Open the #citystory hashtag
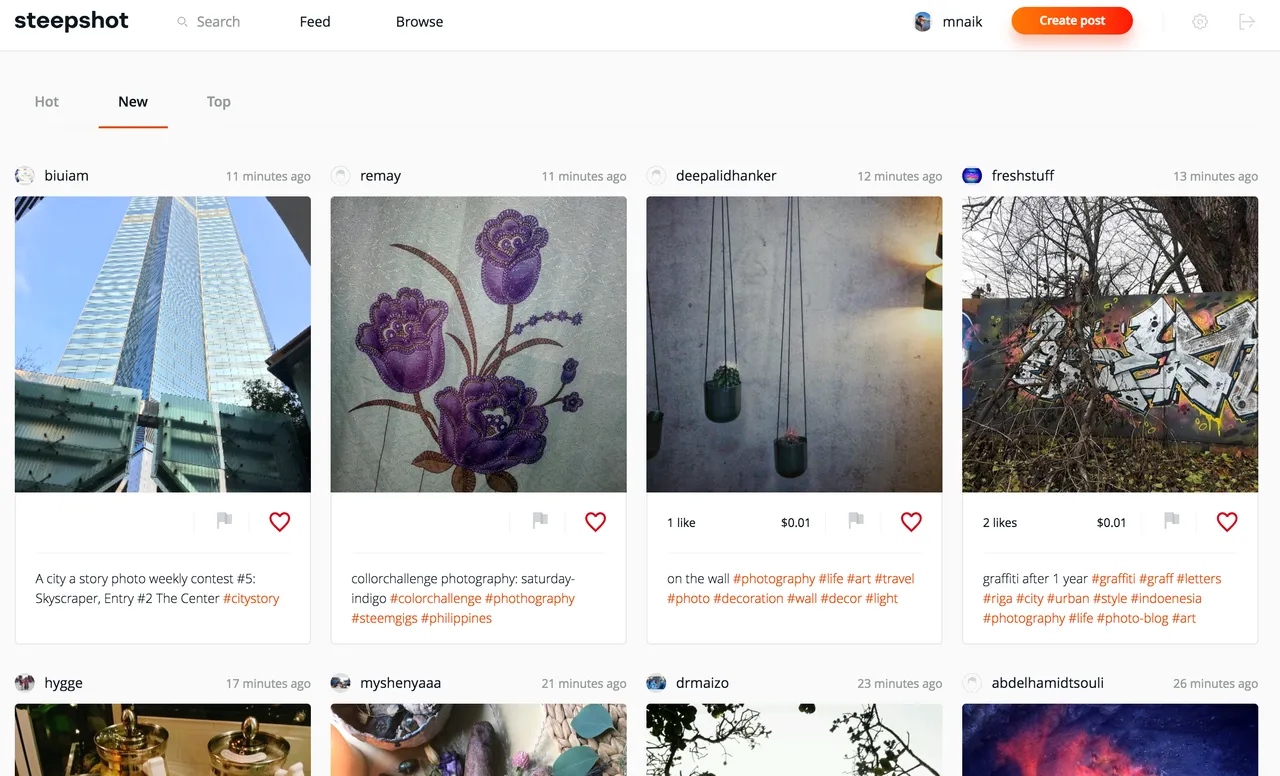 click(251, 599)
